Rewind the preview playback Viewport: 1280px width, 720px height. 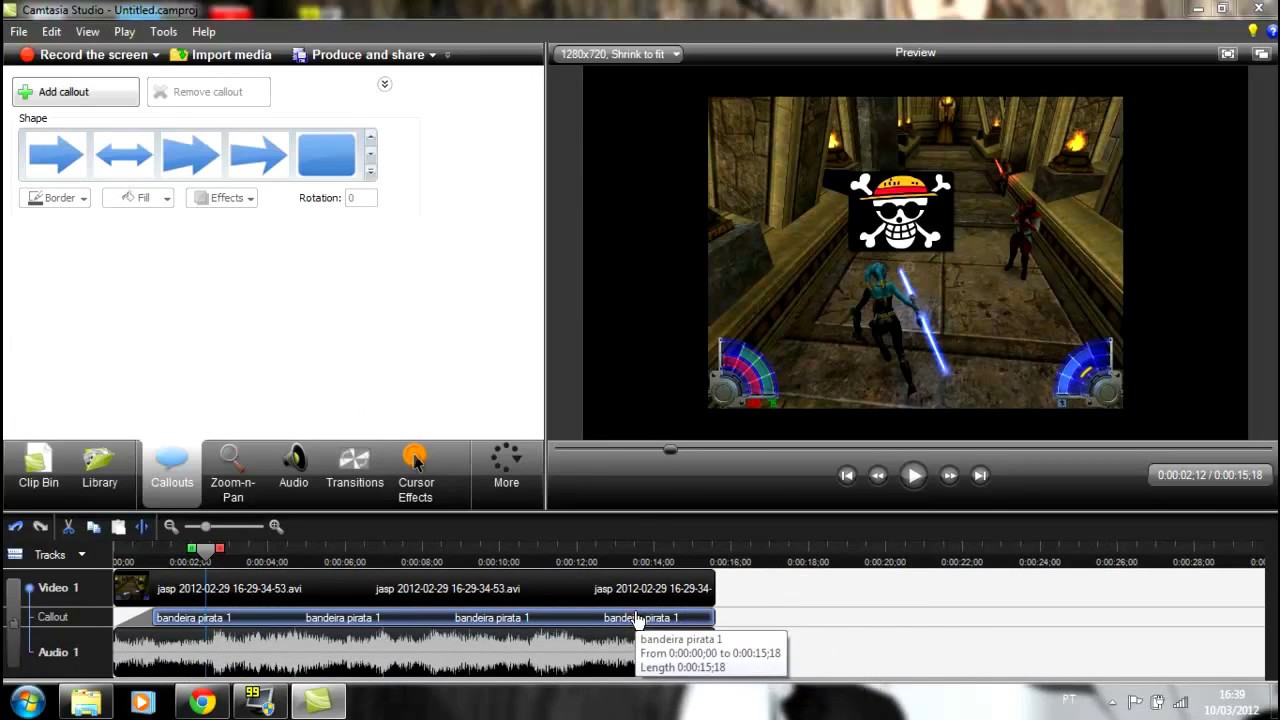coord(878,476)
